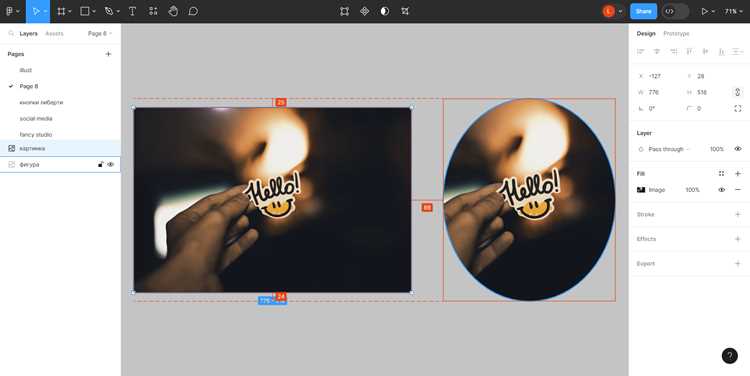Expand Frame tool options arrow
This screenshot has height=376, width=750.
pos(70,11)
